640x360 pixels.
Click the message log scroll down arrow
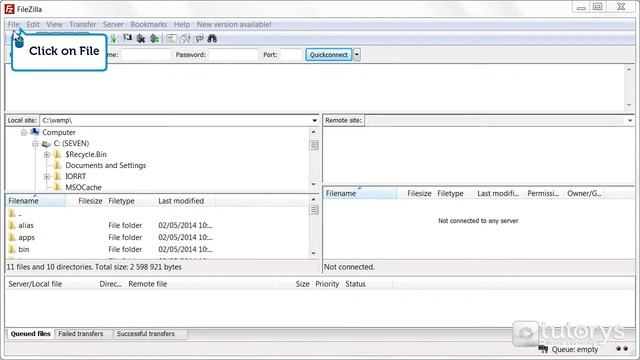[x=629, y=105]
